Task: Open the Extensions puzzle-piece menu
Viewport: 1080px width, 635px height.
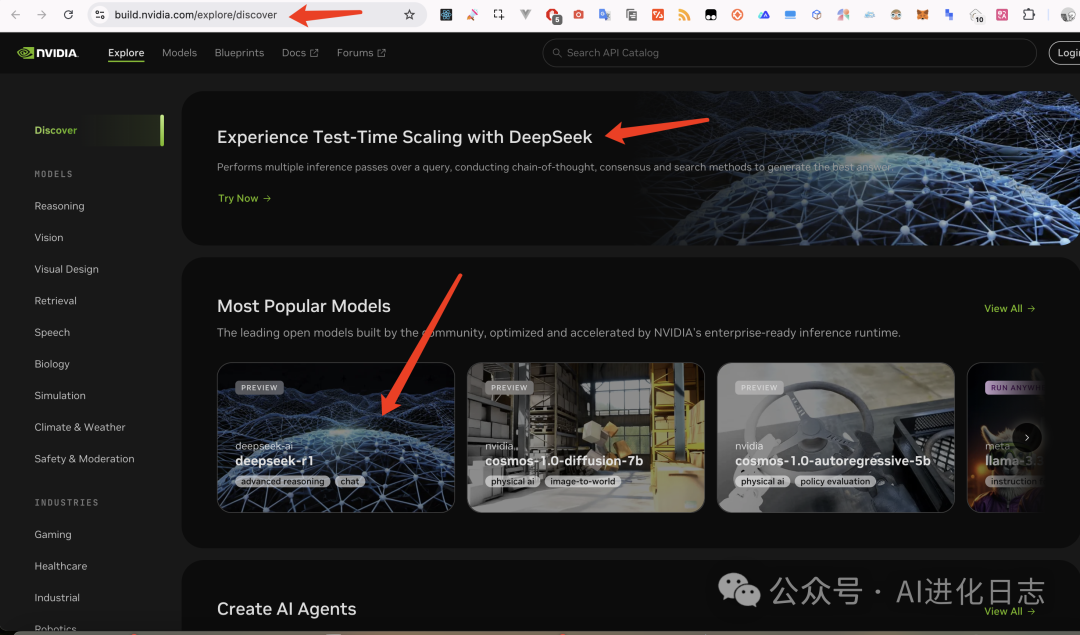Action: (x=1028, y=14)
